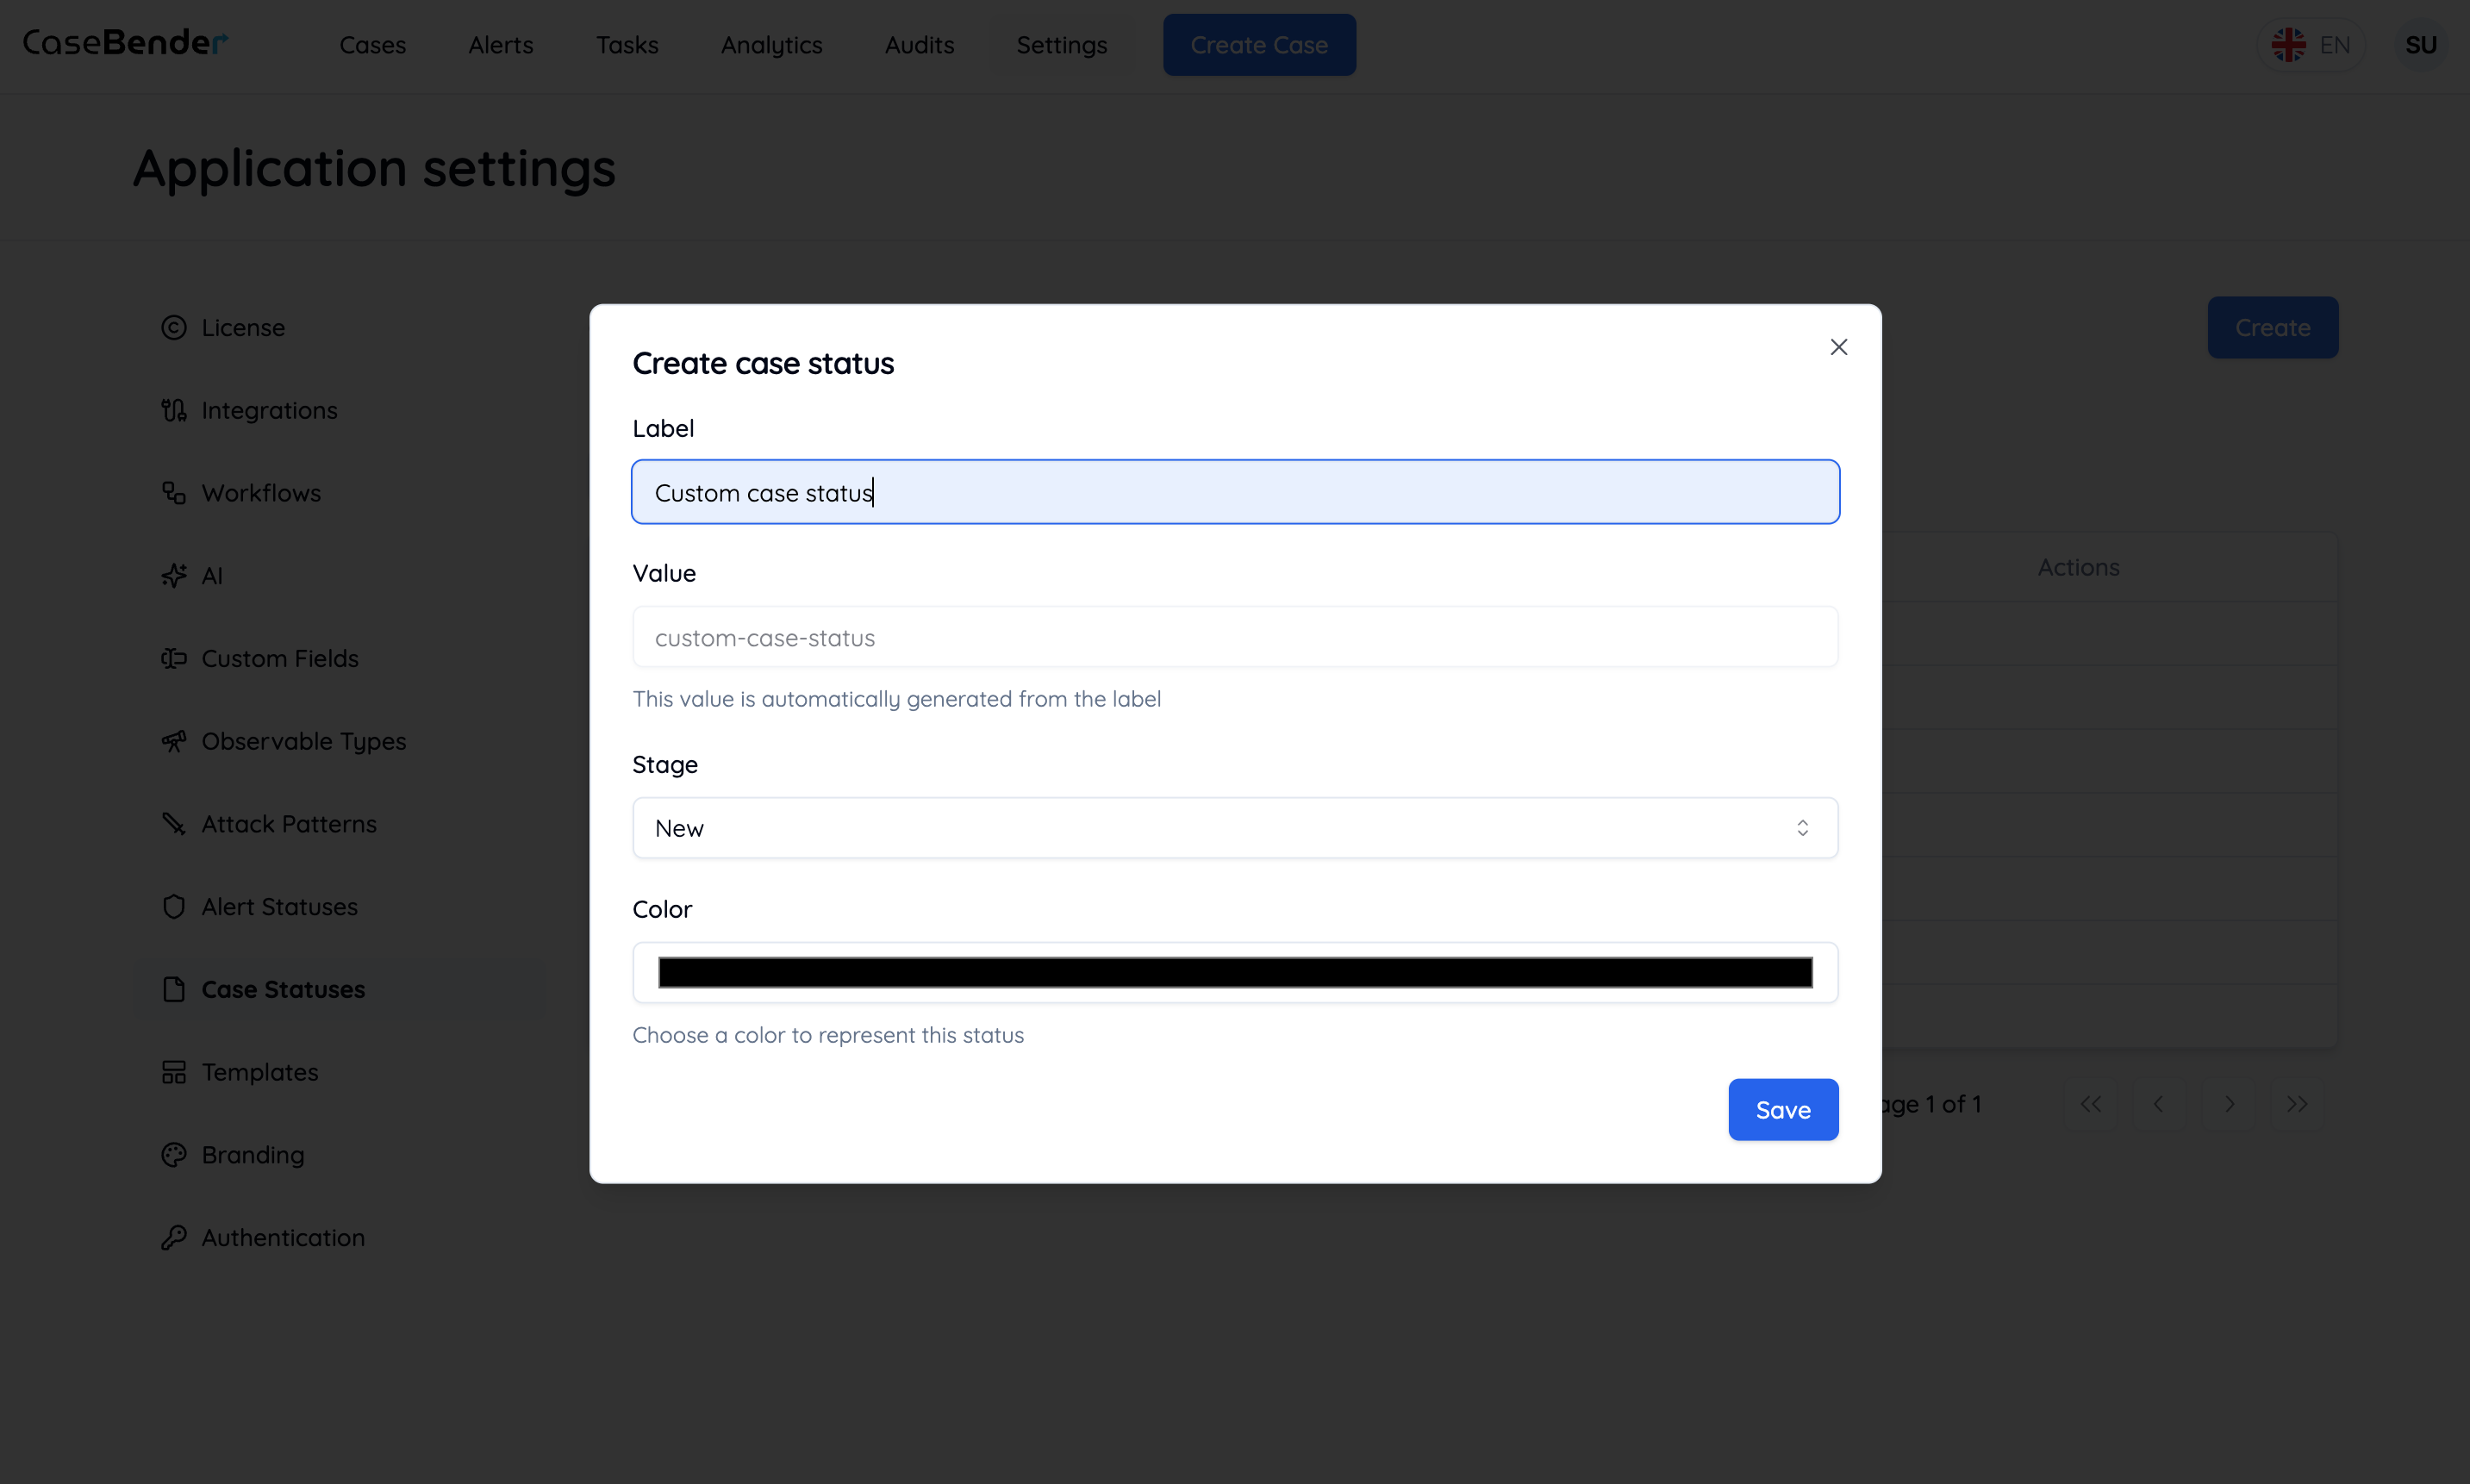This screenshot has width=2470, height=1484.
Task: Go to the last page using pagination
Action: (2297, 1104)
